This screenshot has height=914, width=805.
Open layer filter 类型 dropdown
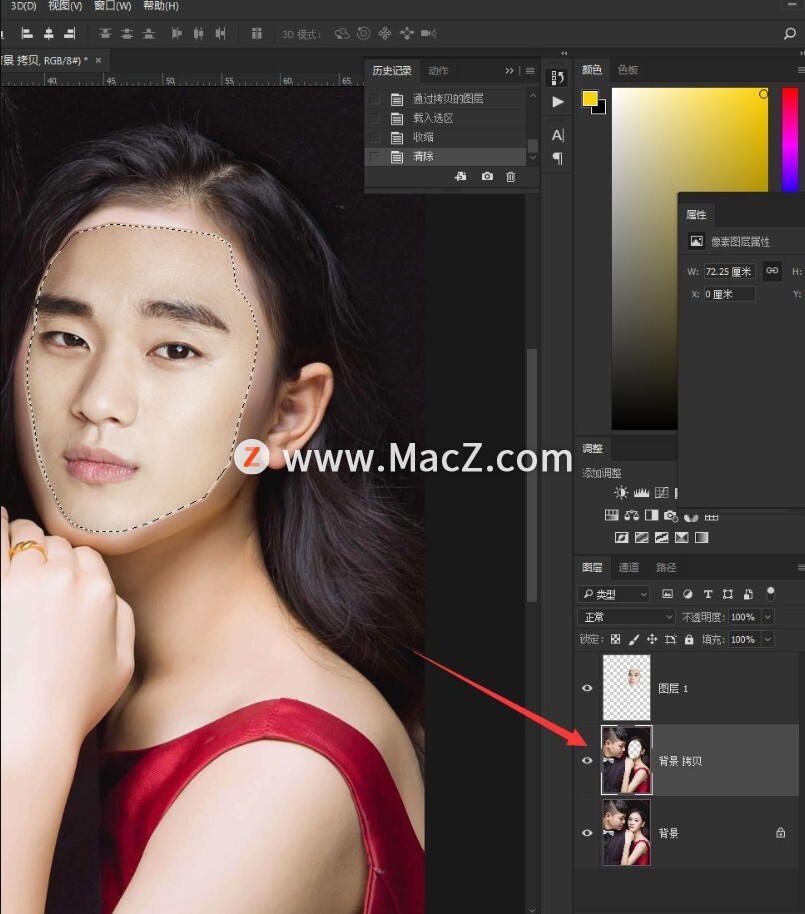pos(614,594)
